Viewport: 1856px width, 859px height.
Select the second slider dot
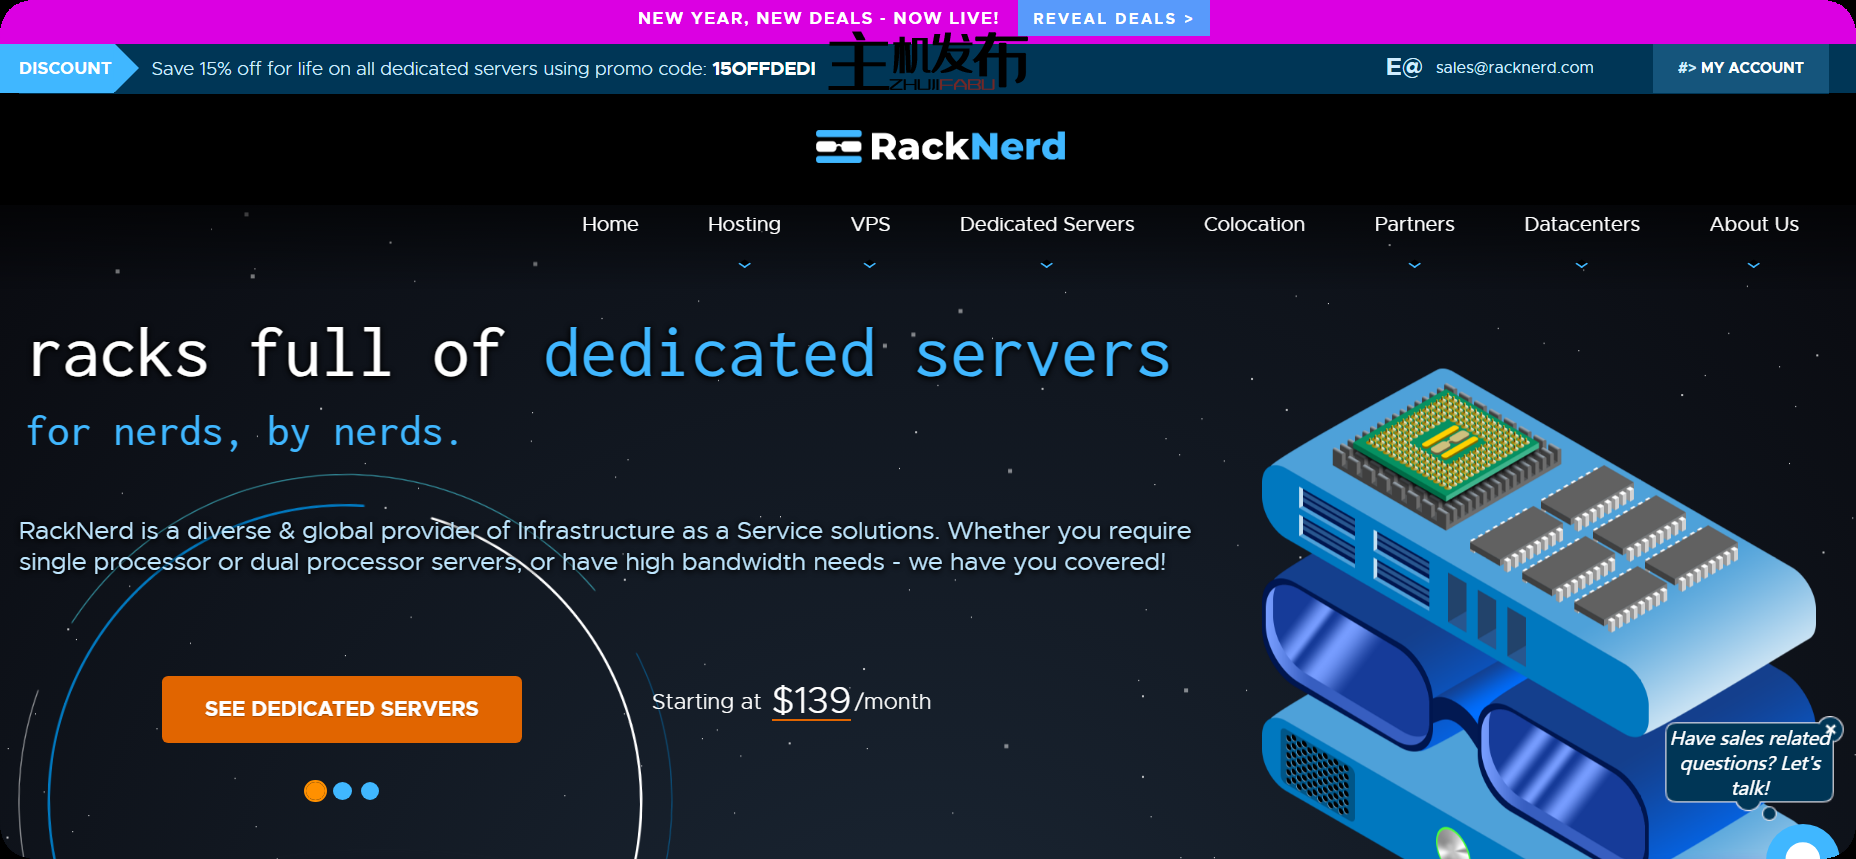tap(342, 791)
